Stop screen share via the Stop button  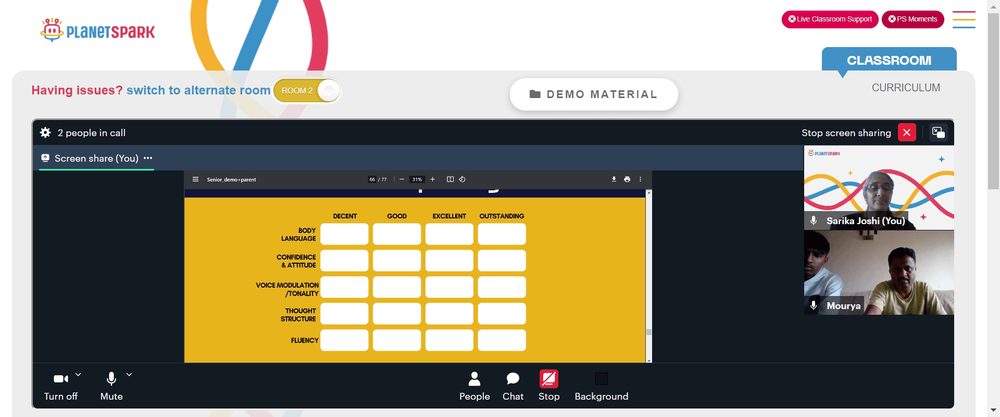[548, 386]
